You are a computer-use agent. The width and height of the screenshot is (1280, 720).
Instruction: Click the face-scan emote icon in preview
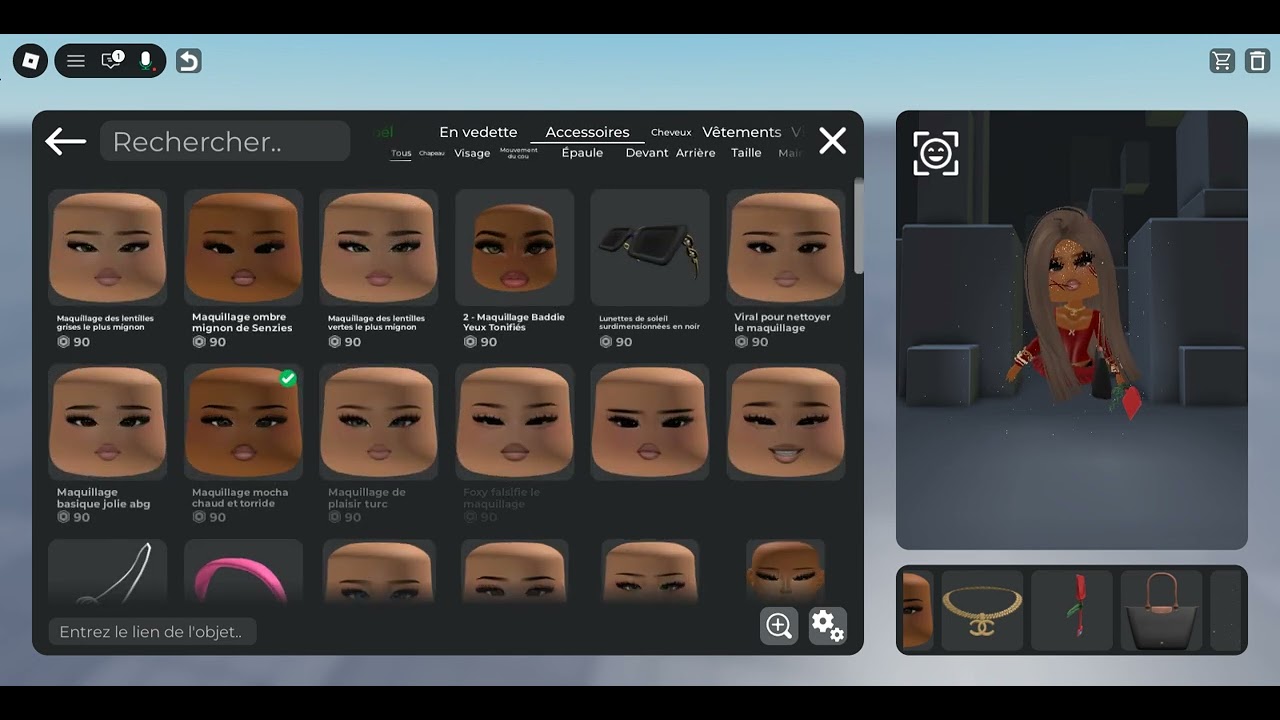pos(936,153)
